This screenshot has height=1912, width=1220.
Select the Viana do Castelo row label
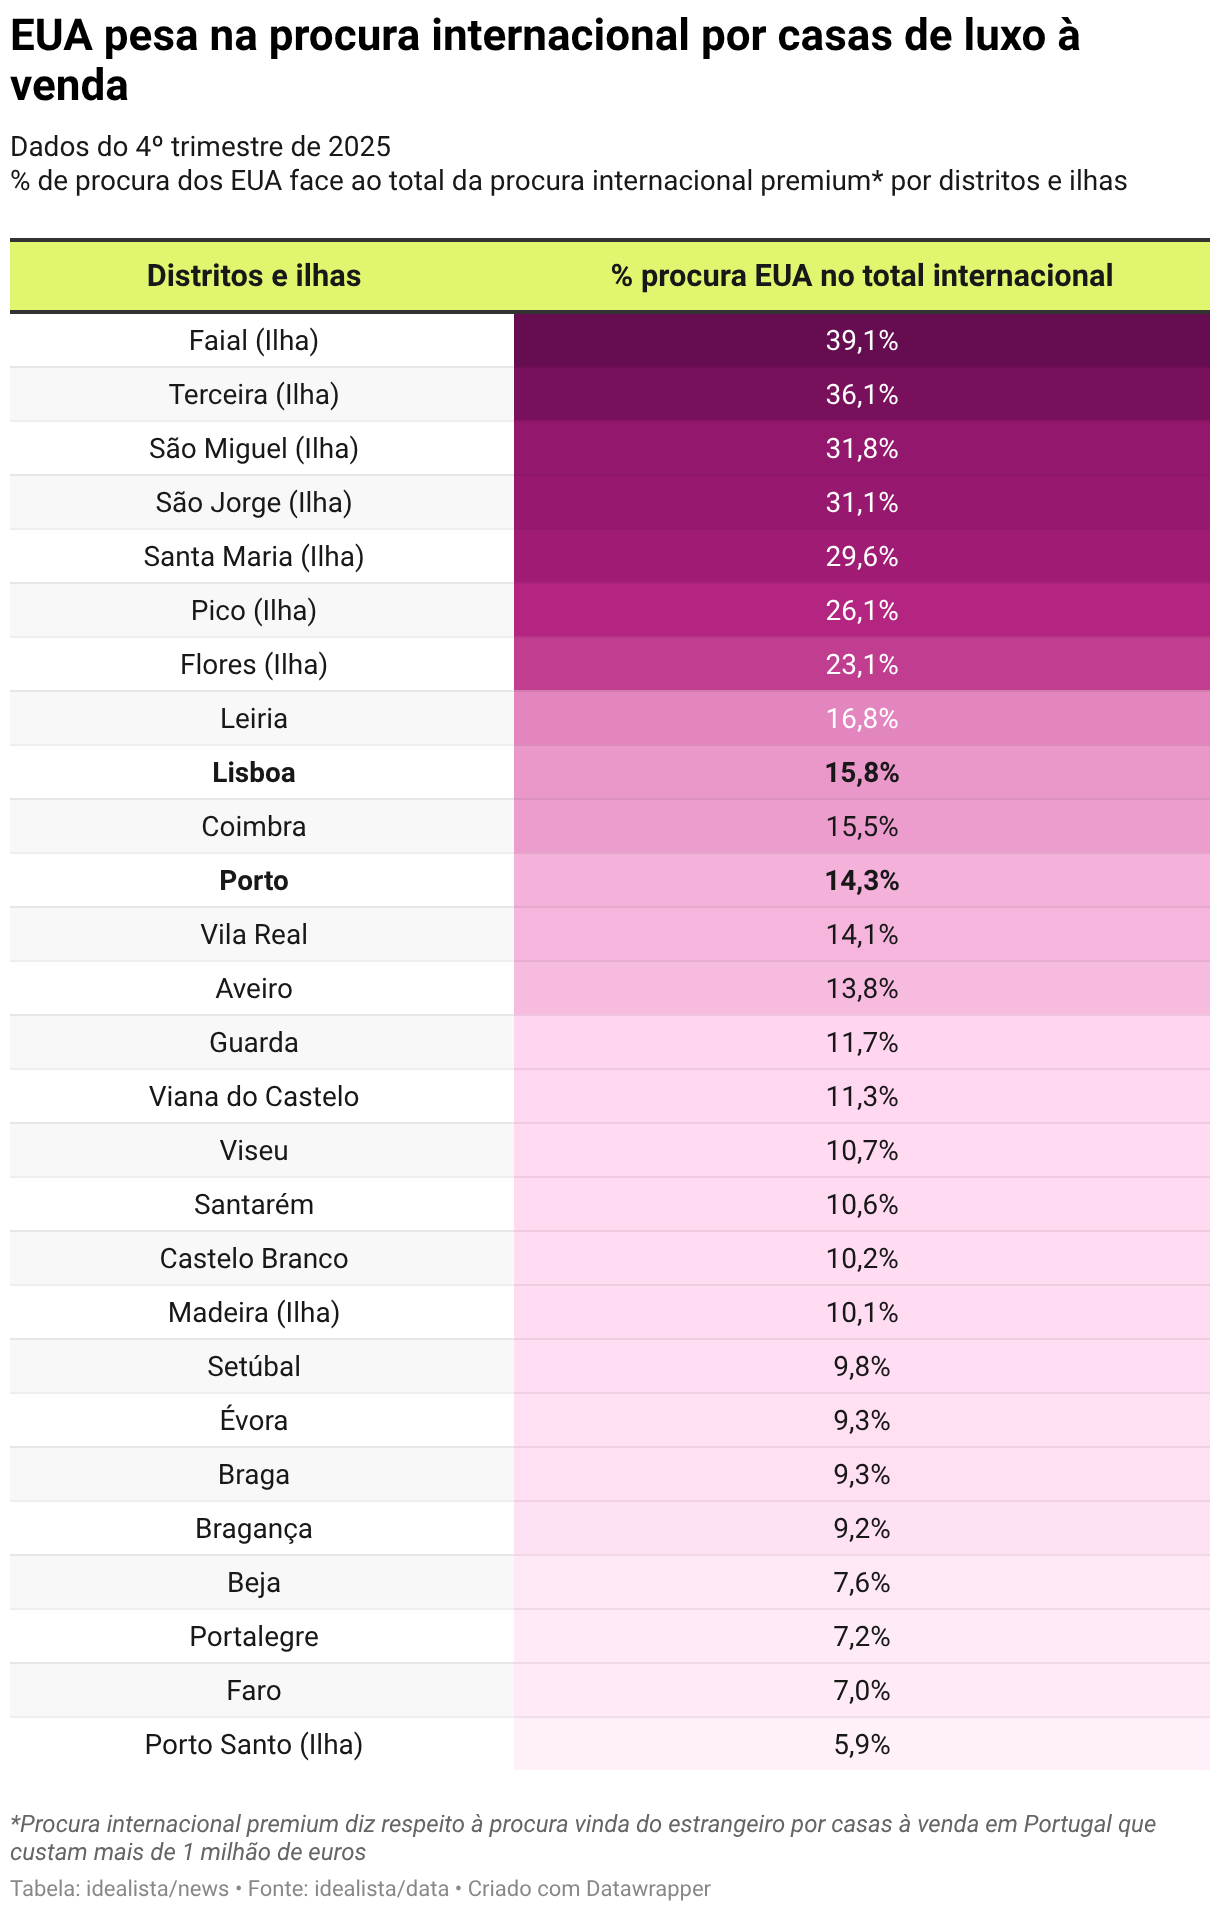coord(254,1097)
